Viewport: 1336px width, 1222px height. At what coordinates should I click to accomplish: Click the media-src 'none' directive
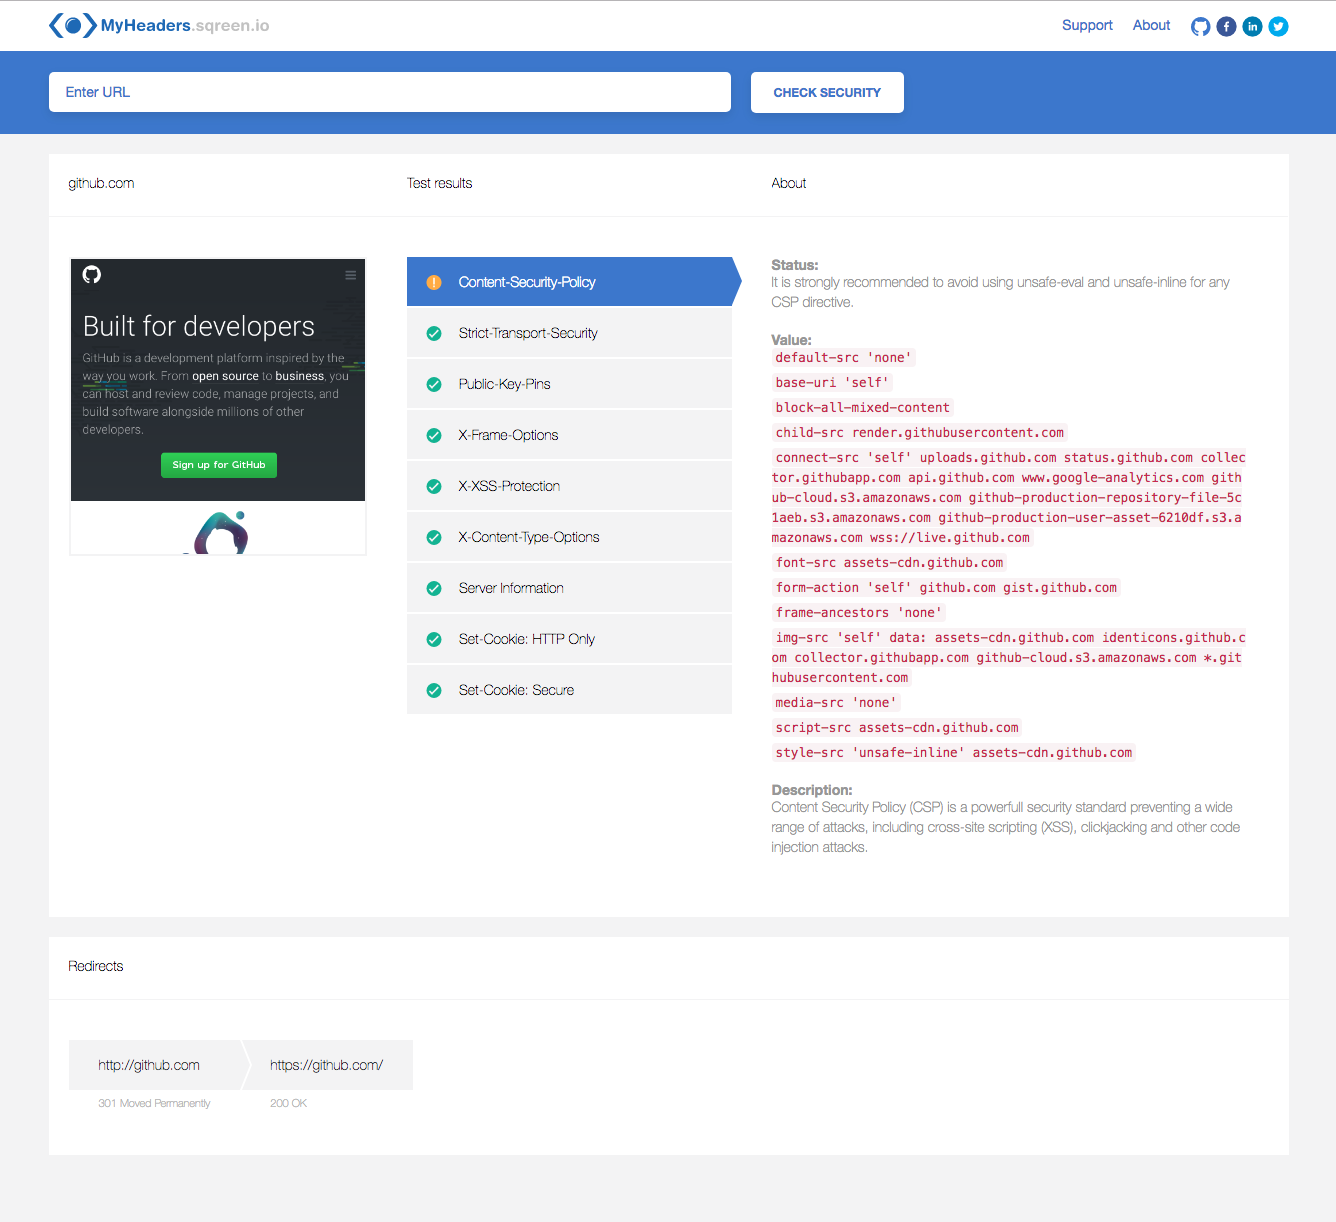(836, 703)
